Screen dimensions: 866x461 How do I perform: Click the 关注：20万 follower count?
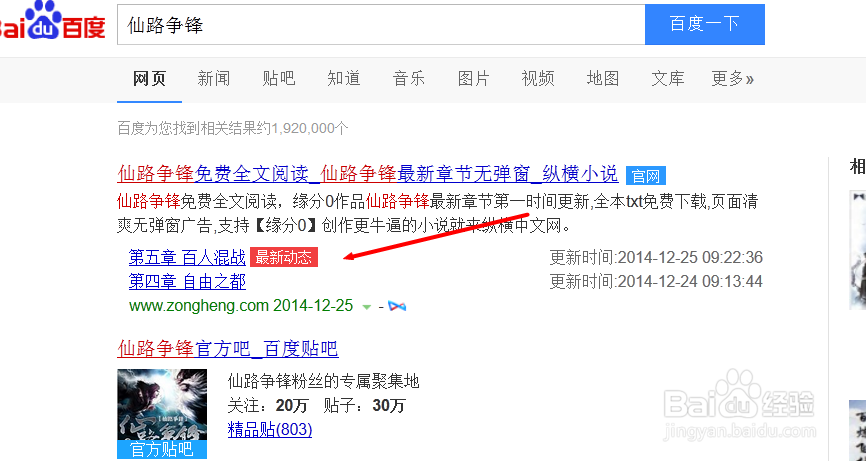(267, 406)
